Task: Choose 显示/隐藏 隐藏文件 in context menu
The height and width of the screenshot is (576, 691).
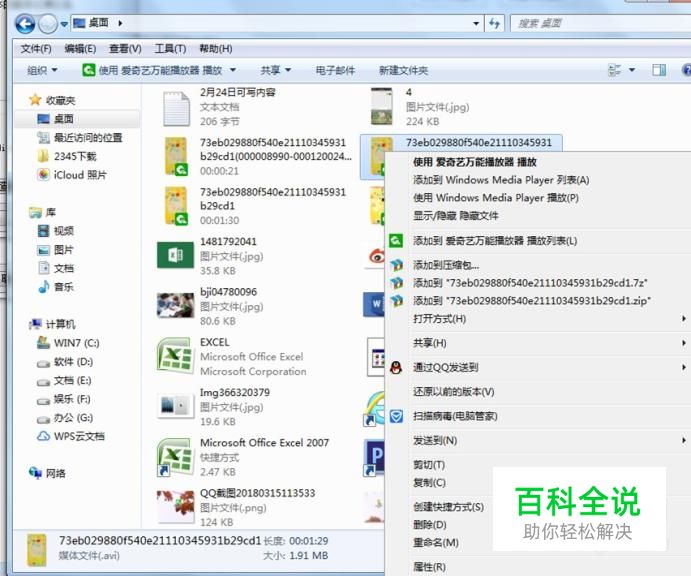Action: (455, 216)
